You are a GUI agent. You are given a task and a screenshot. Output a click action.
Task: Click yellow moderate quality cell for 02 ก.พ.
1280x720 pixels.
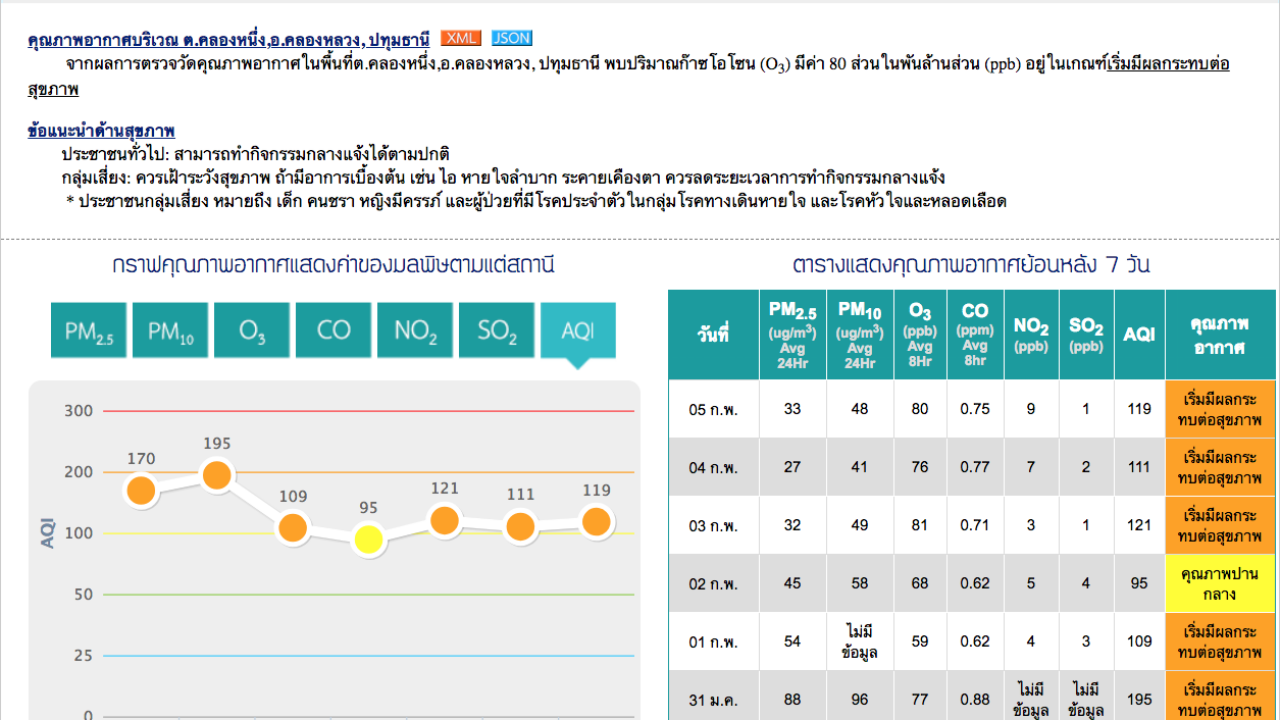tap(1221, 583)
